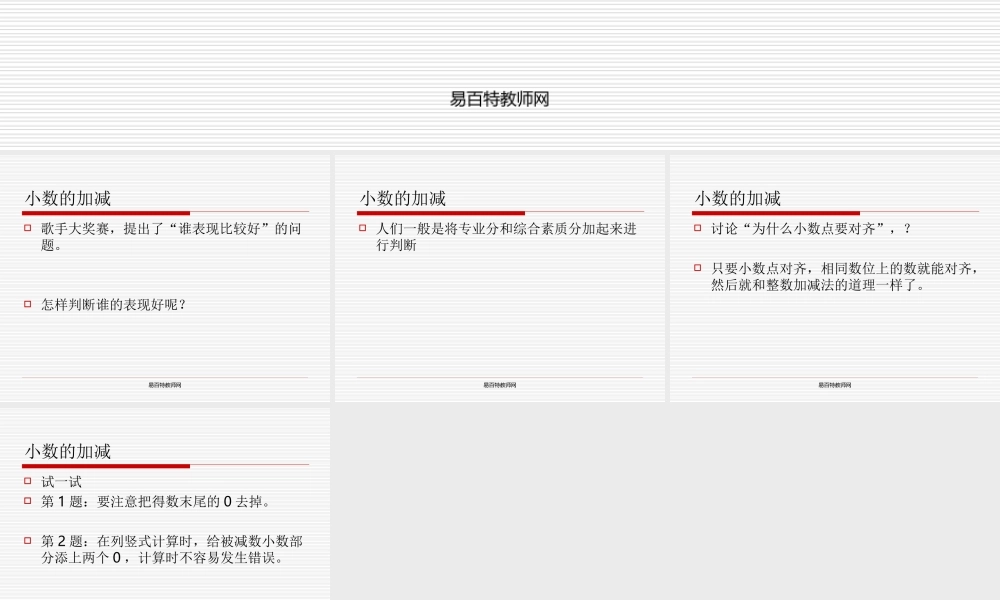Select the slide about 专业分和综合素质分
Screen dimensions: 1000x600
tap(500, 279)
